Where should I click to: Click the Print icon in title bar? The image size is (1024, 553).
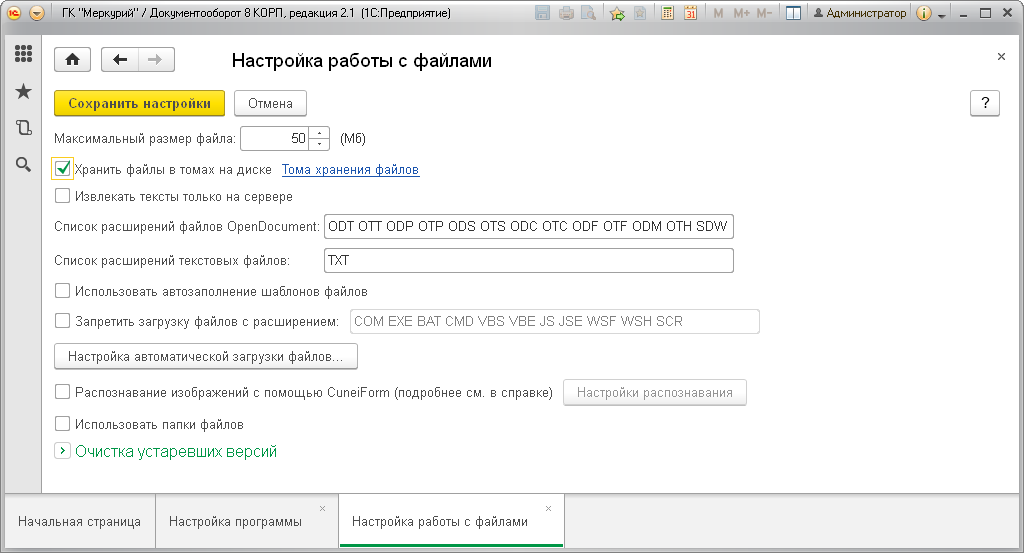(x=566, y=13)
